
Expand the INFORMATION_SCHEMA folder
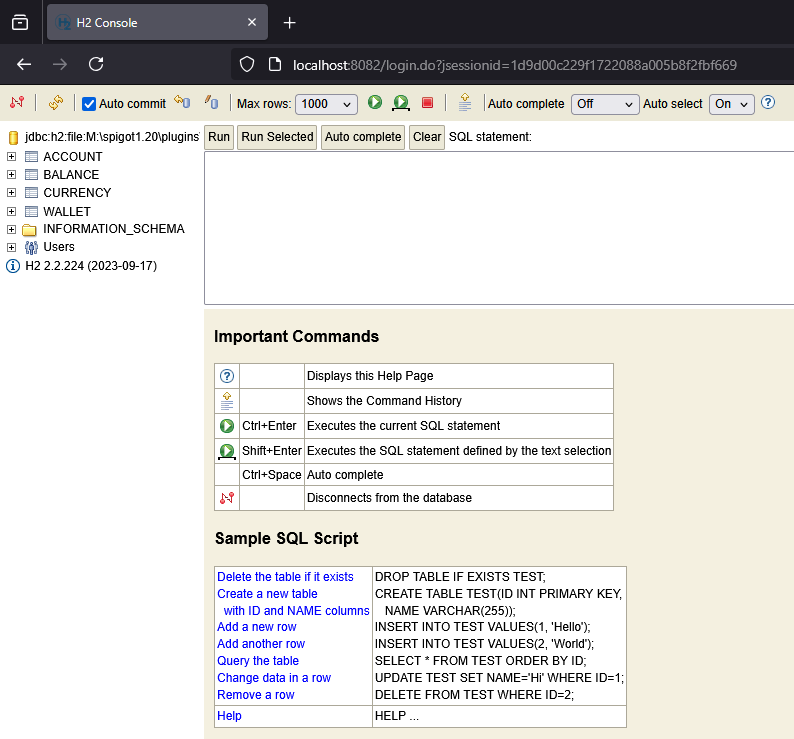(11, 229)
